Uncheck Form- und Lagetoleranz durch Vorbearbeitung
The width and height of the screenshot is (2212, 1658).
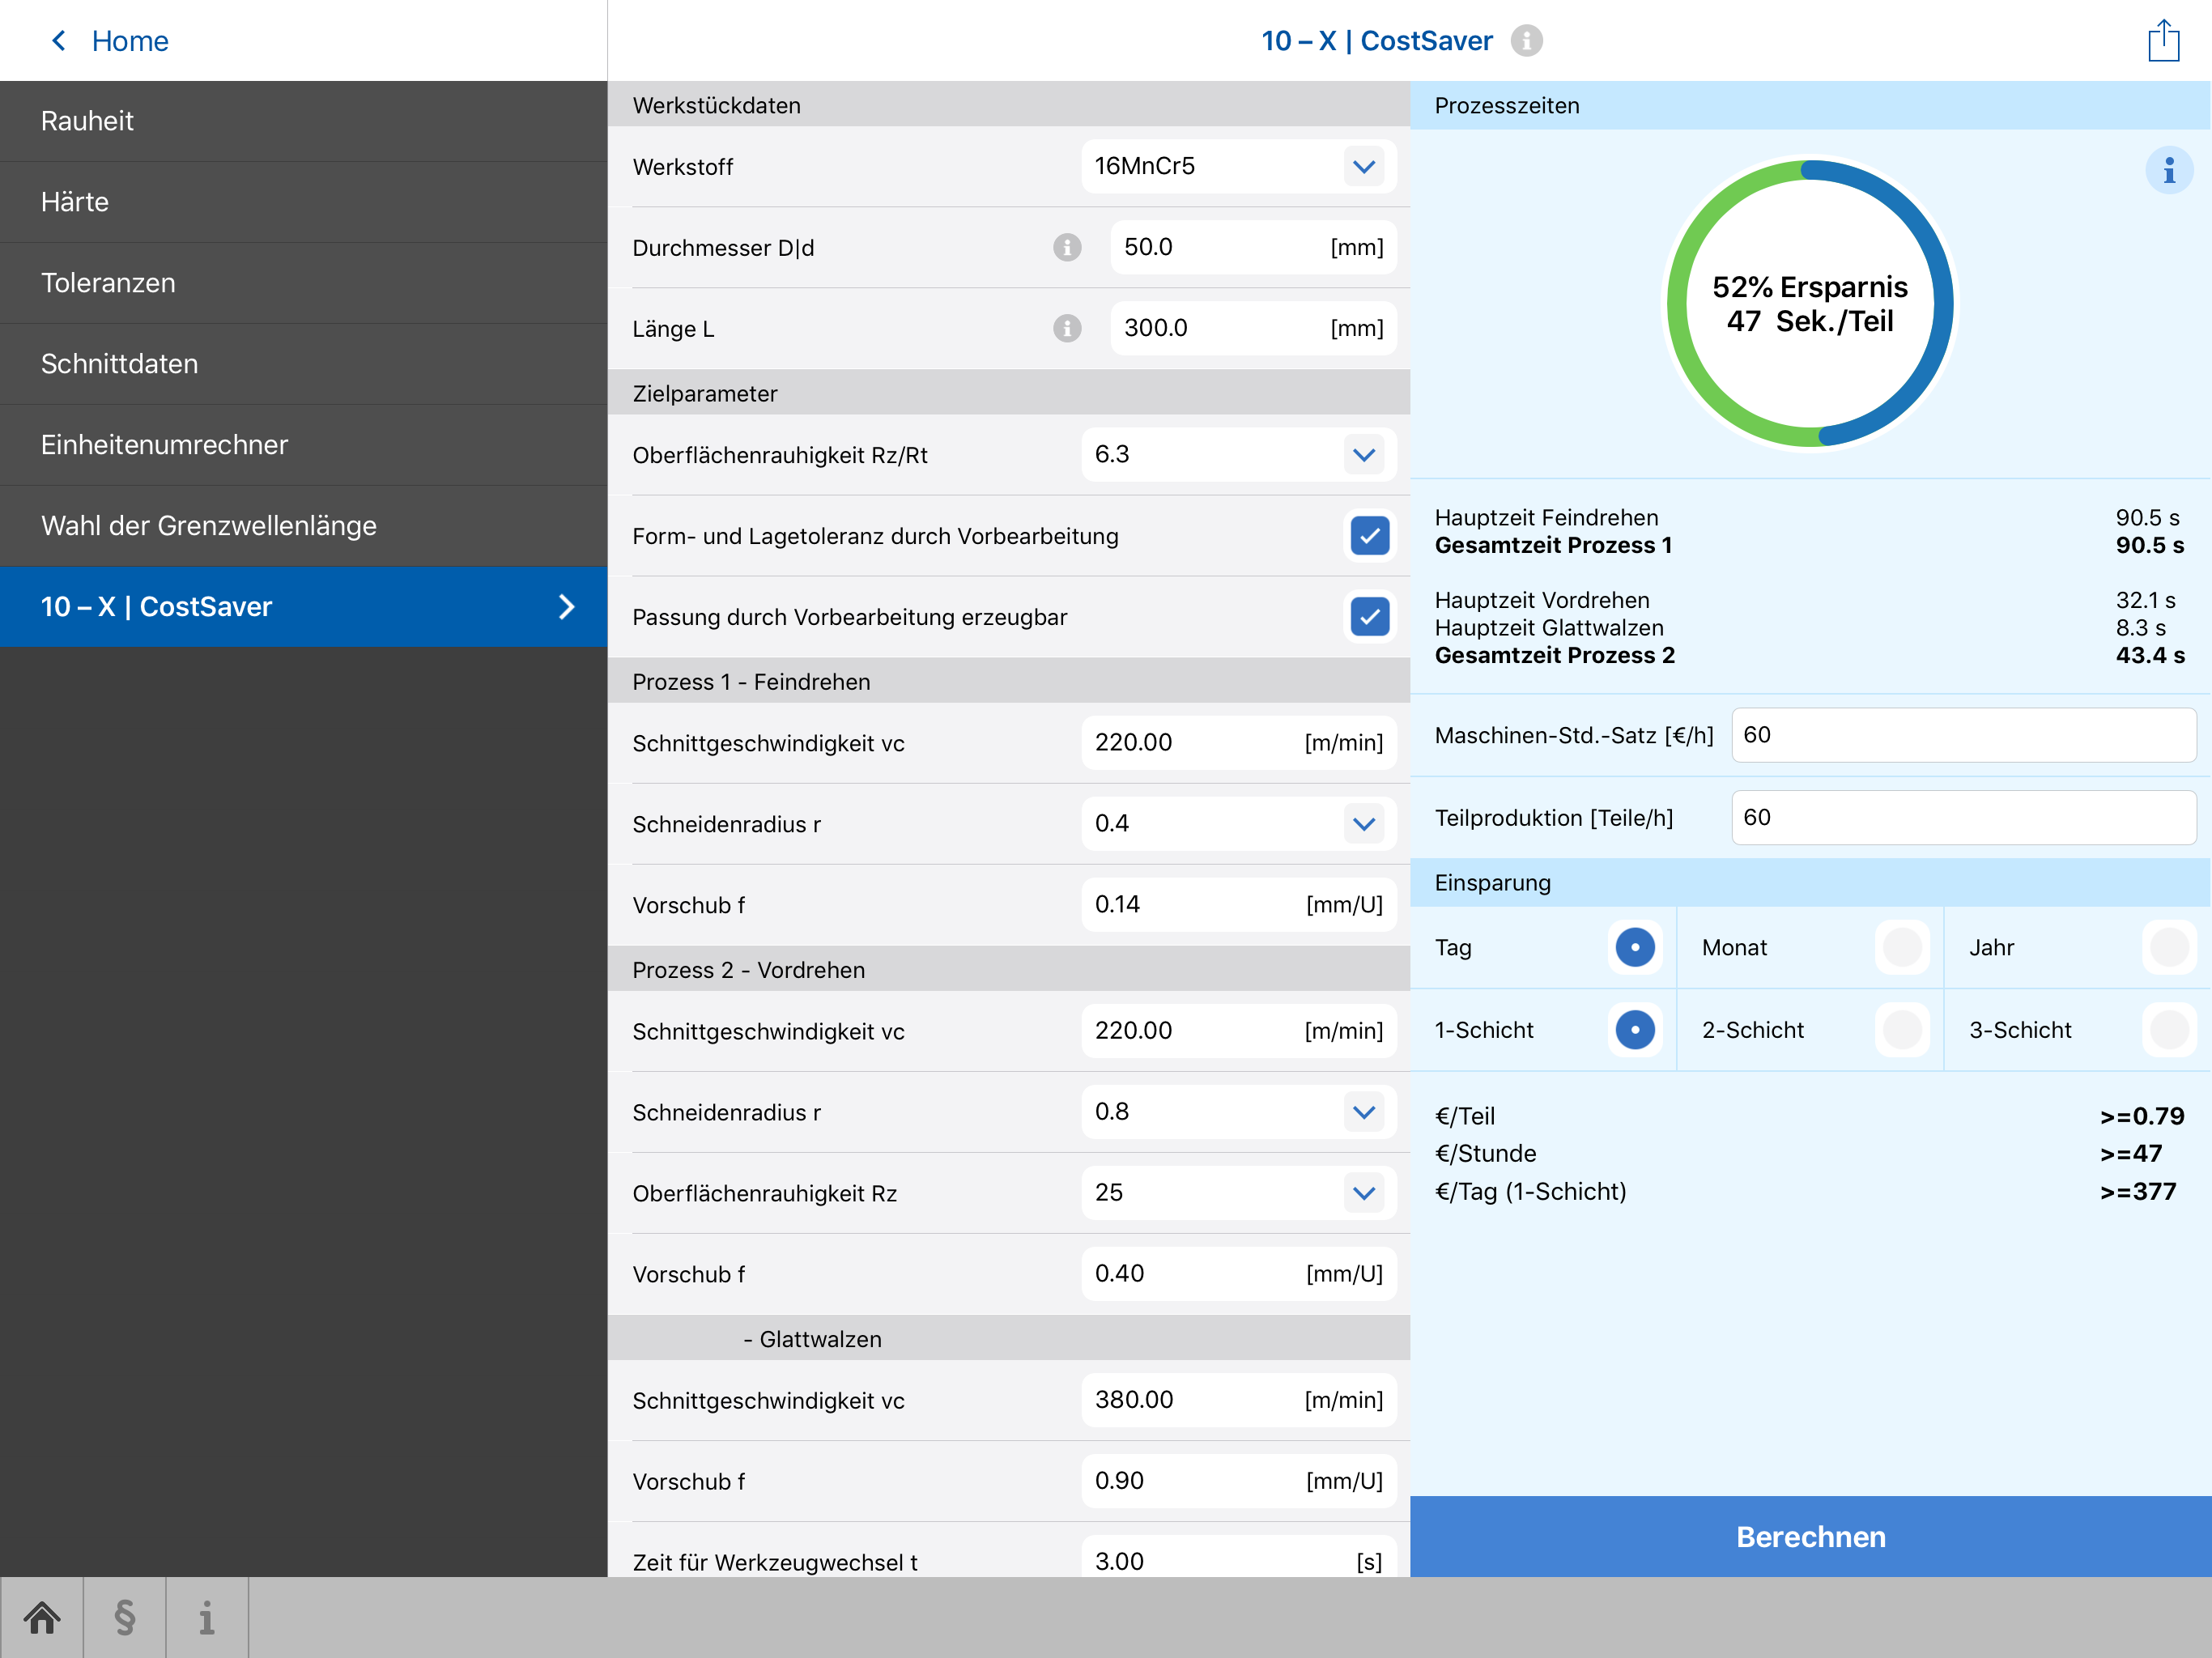click(x=1369, y=536)
